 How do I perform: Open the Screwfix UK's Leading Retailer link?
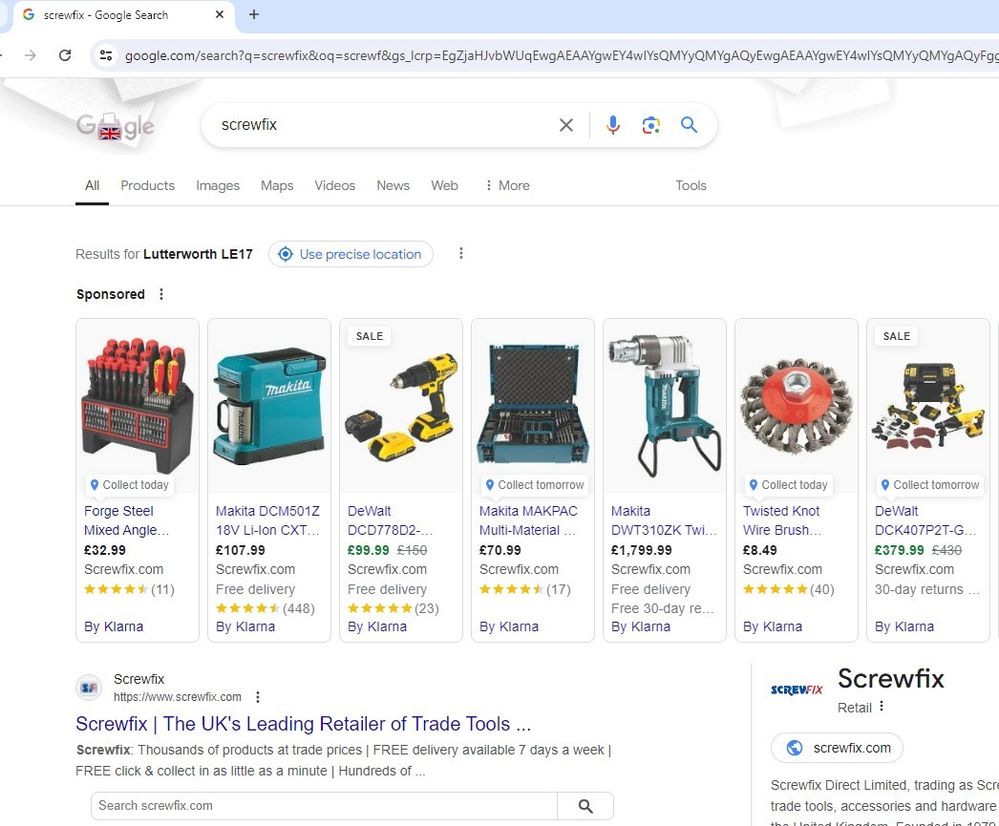coord(303,724)
